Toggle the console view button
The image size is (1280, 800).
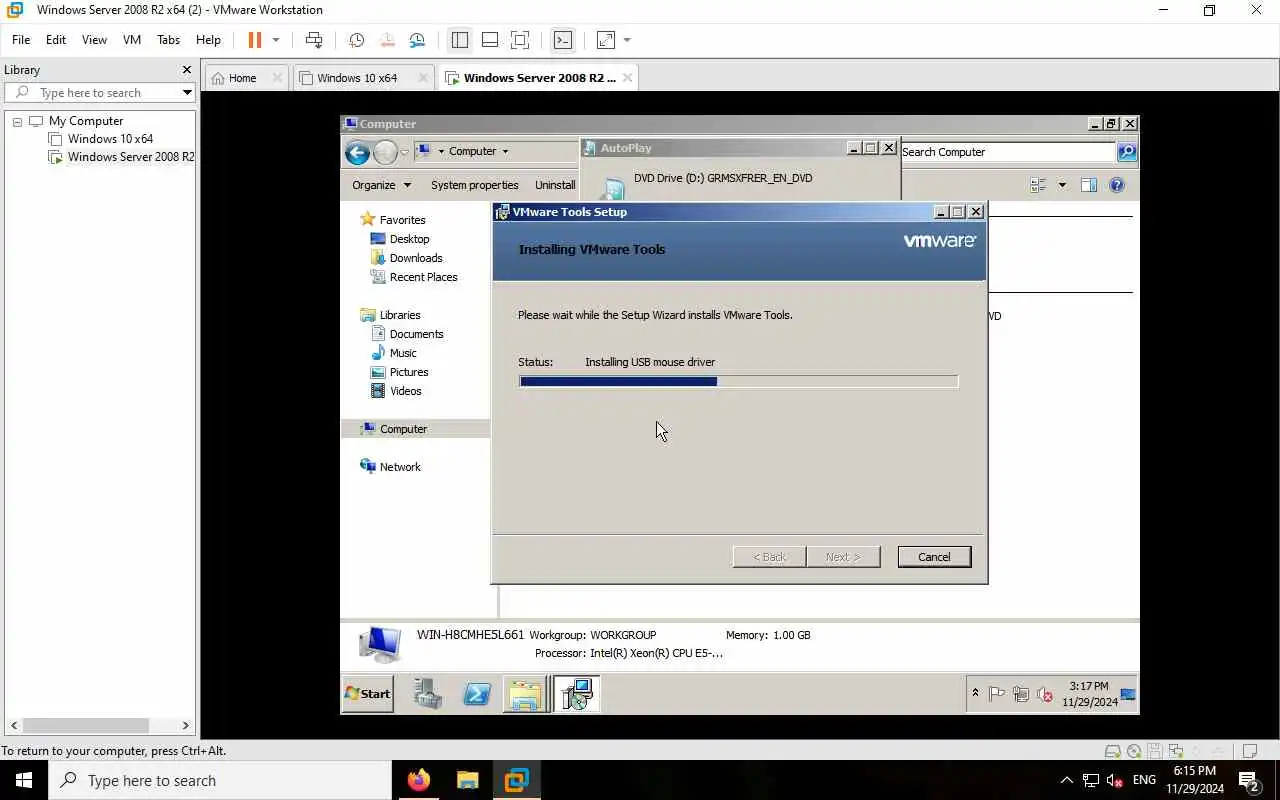563,40
